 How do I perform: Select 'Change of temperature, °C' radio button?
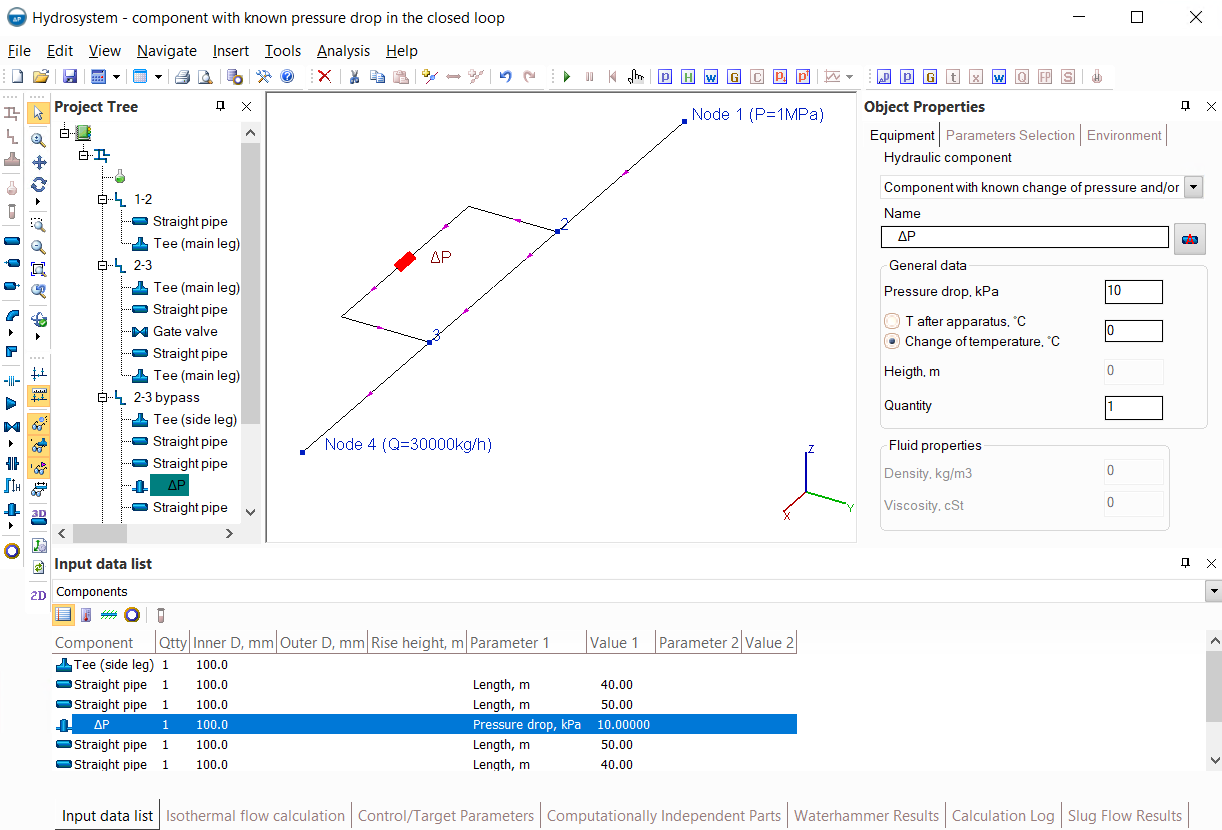pyautogui.click(x=892, y=341)
